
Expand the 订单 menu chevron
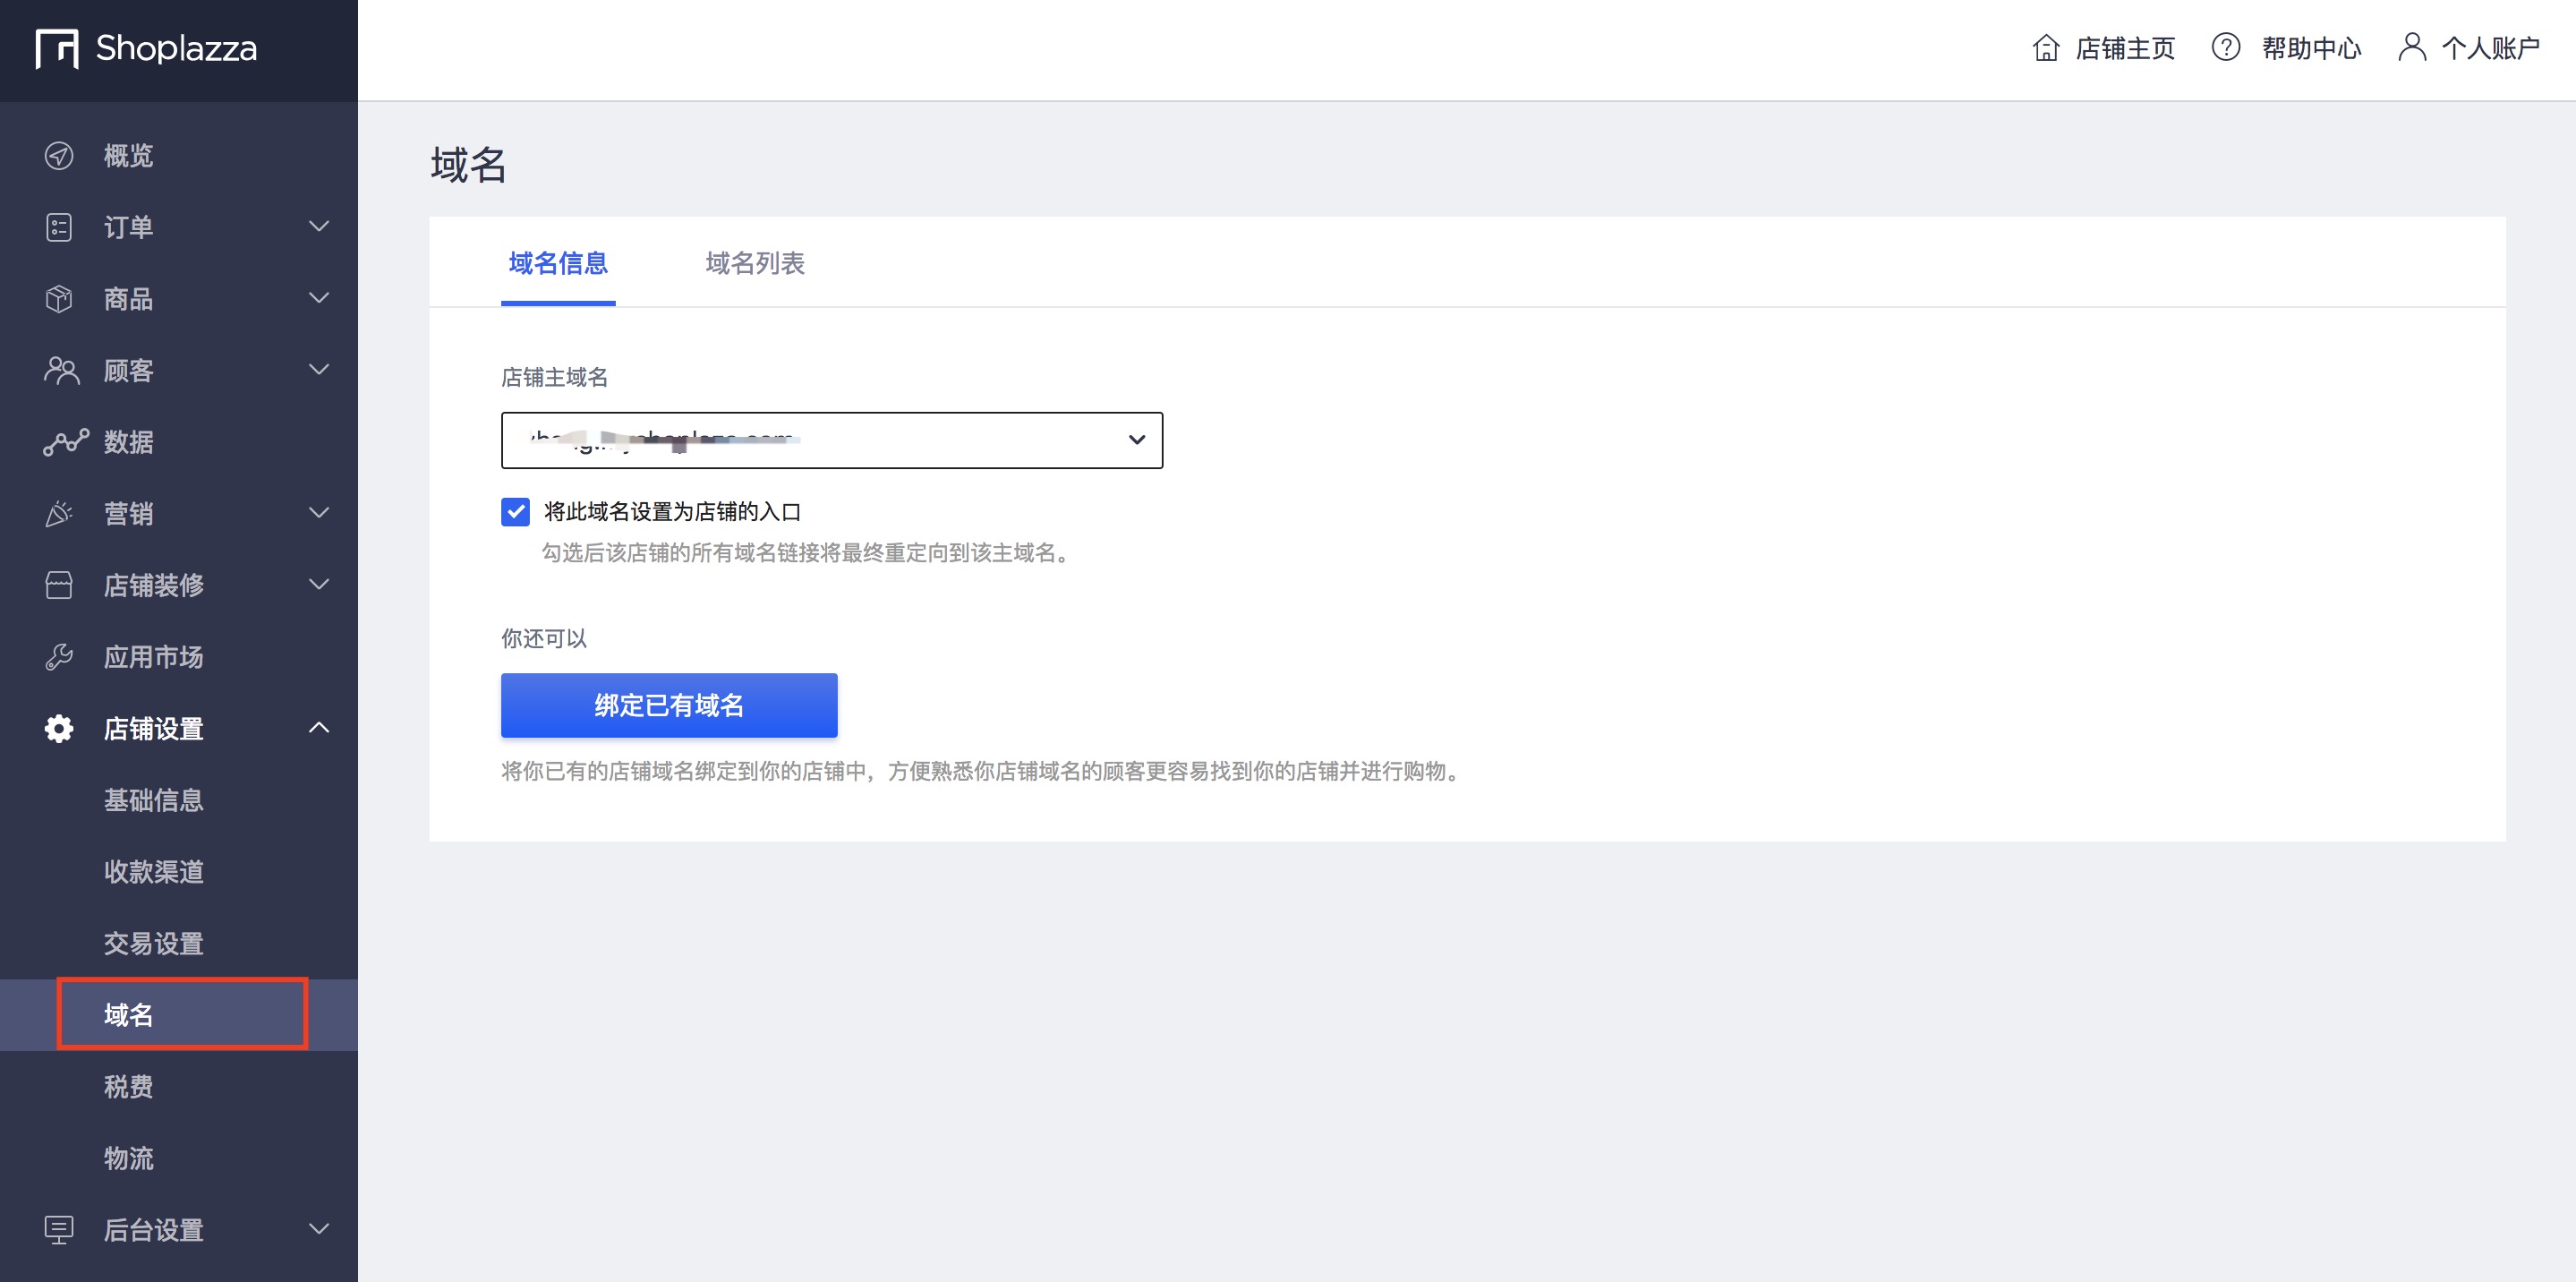pyautogui.click(x=319, y=227)
